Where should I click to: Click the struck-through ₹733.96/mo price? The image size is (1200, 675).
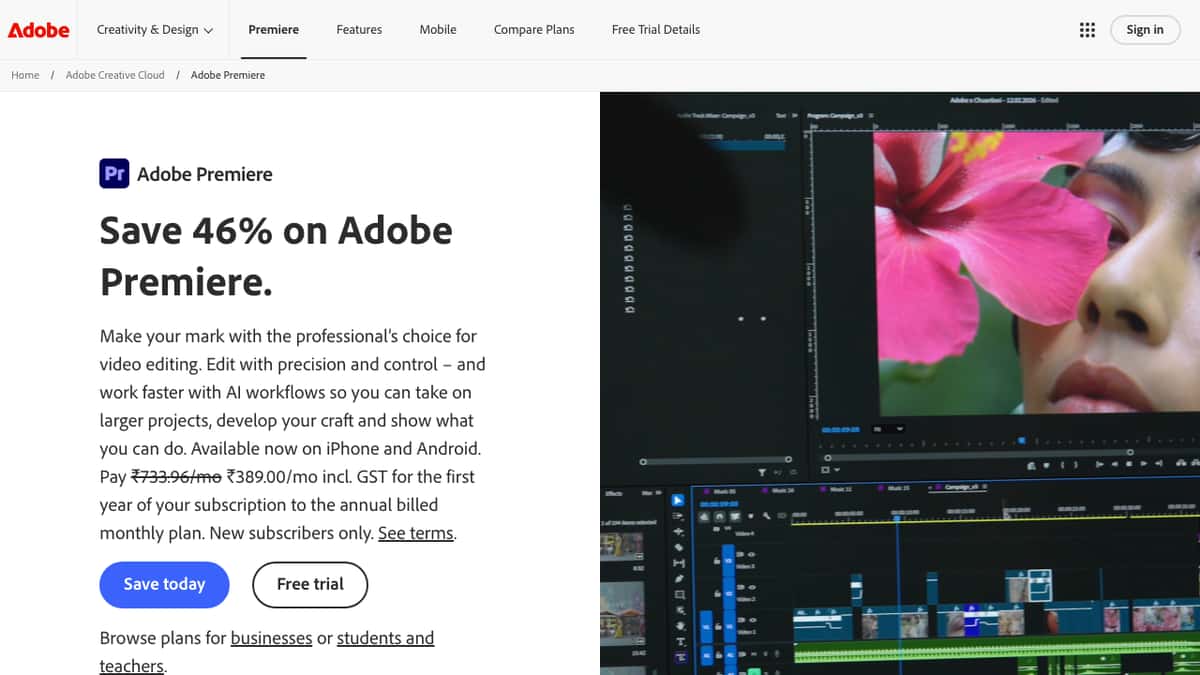[176, 477]
